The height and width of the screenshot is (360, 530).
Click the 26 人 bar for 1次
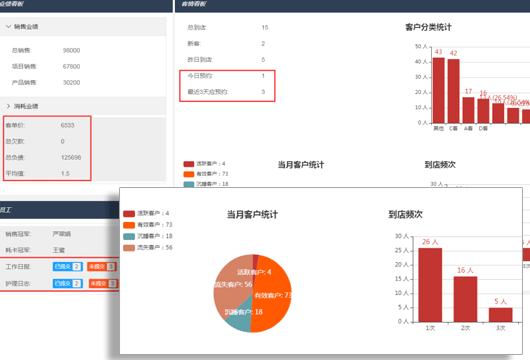click(430, 285)
